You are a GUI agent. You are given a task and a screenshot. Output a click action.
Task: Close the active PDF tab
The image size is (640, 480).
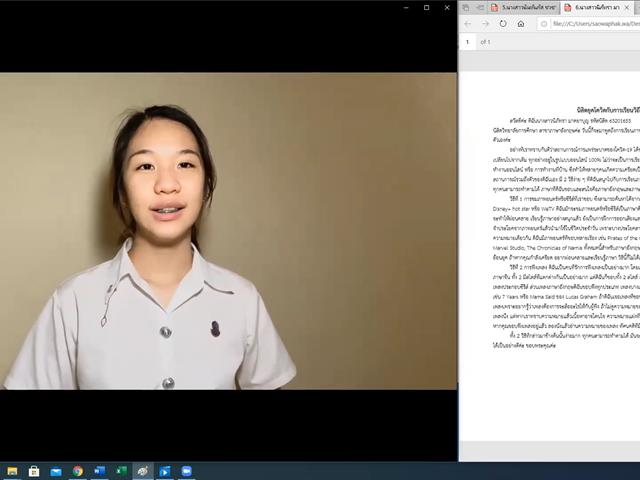tap(627, 8)
